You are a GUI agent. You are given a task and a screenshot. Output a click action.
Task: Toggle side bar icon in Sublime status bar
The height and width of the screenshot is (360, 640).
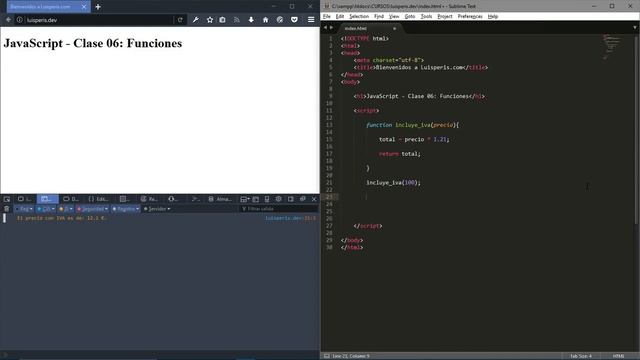click(327, 356)
